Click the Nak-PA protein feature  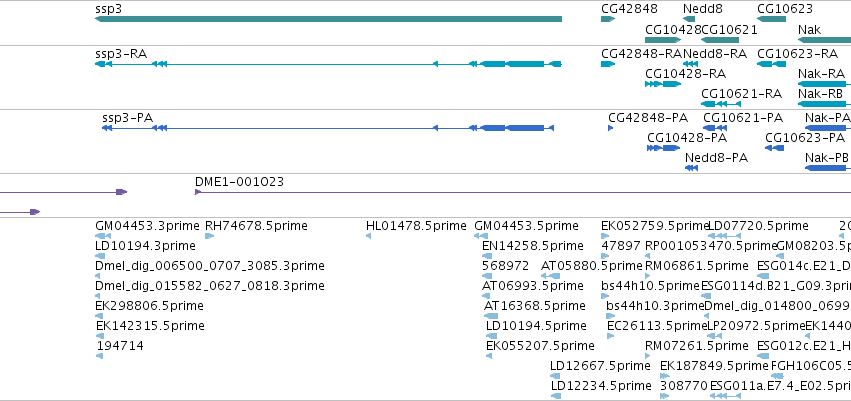828,128
